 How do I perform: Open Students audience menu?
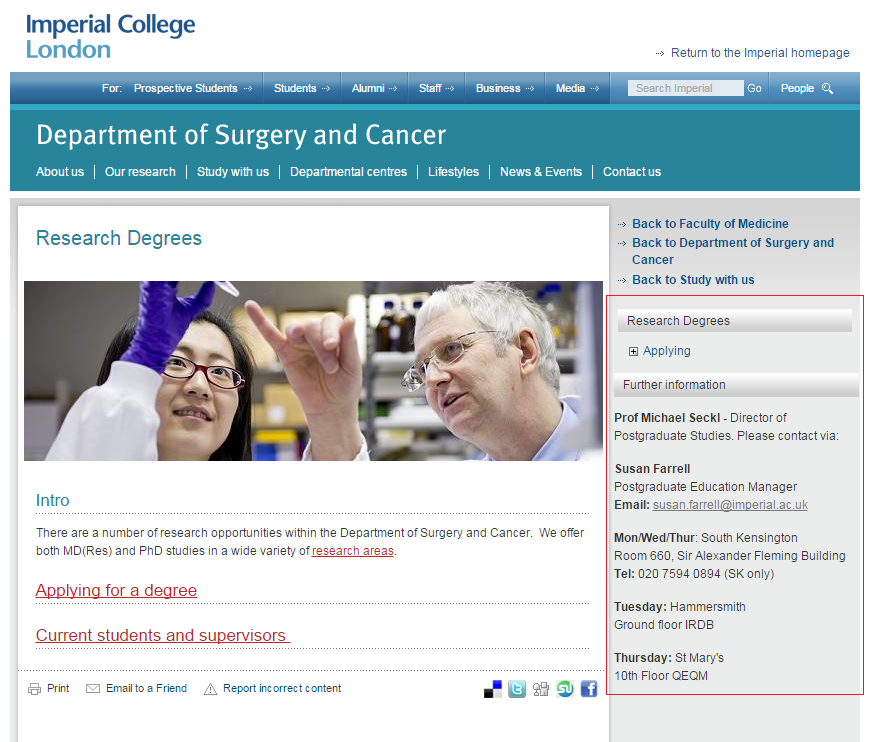point(302,88)
